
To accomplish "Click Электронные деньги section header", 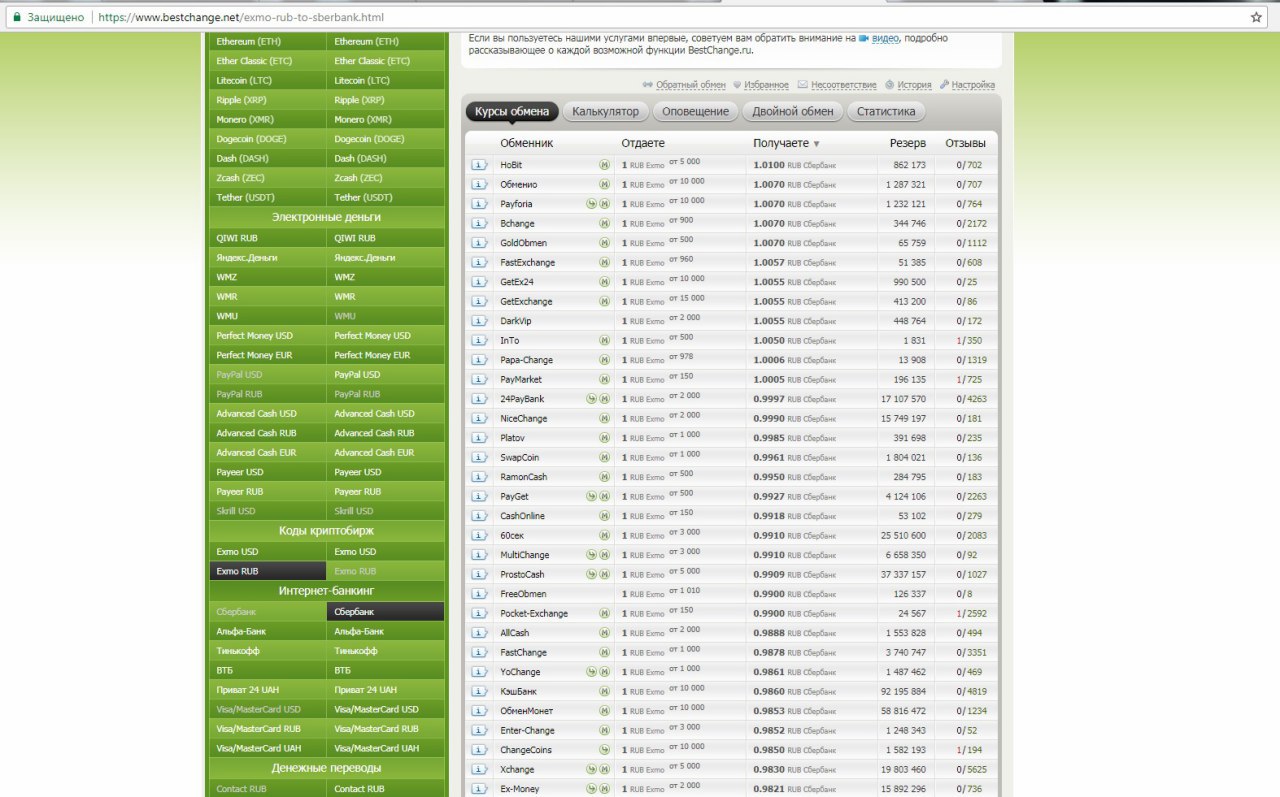I will coord(327,217).
